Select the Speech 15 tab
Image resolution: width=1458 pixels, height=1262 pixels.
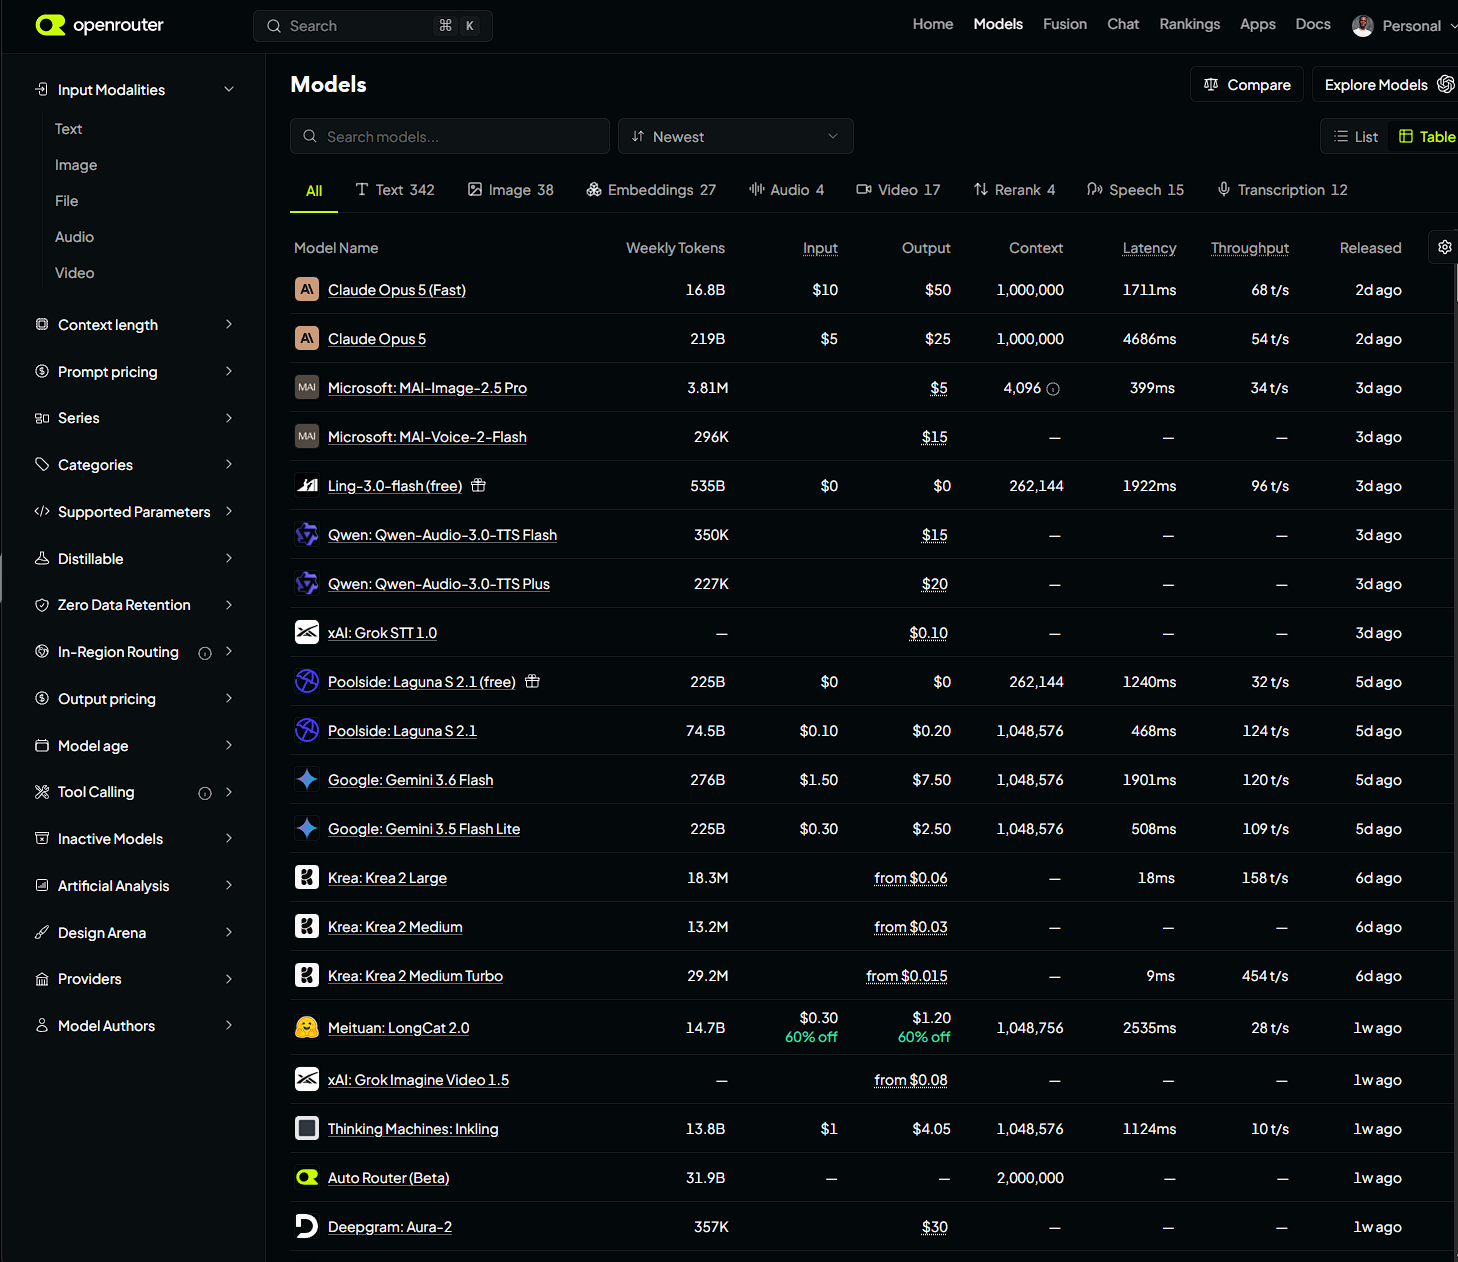(1135, 190)
